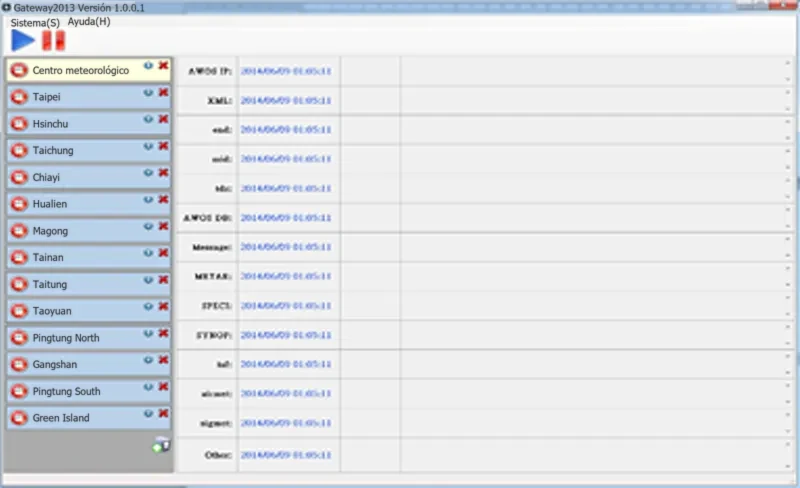Click the blue round icon on Tainan row
The image size is (800, 488).
tap(148, 253)
